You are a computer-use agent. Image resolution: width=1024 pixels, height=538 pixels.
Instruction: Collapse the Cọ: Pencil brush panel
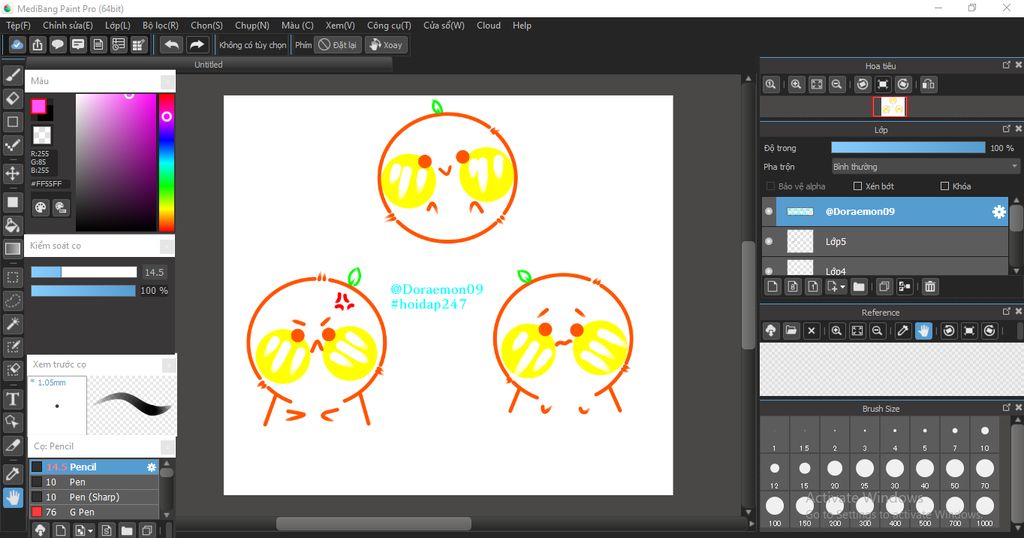(167, 447)
